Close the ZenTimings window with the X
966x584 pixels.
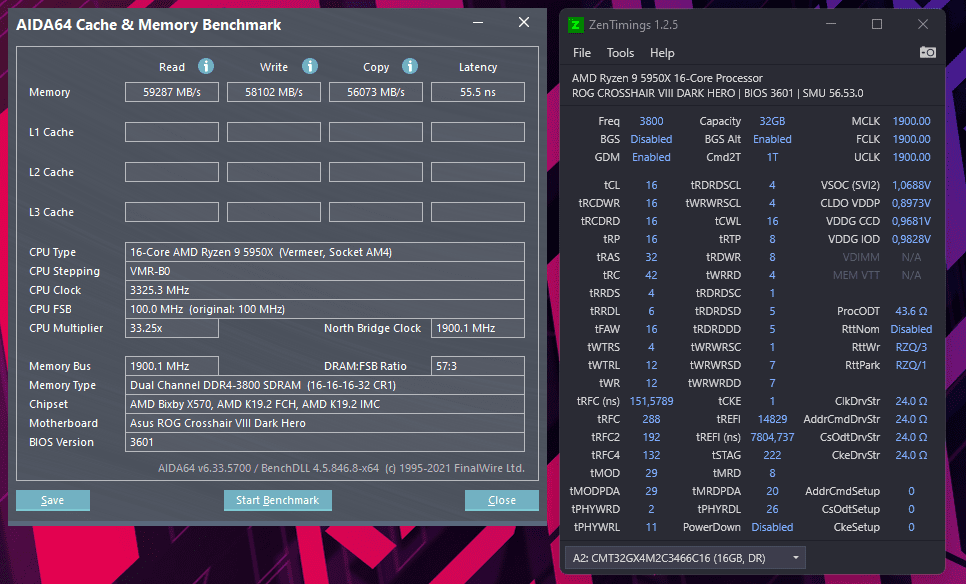pyautogui.click(x=922, y=24)
